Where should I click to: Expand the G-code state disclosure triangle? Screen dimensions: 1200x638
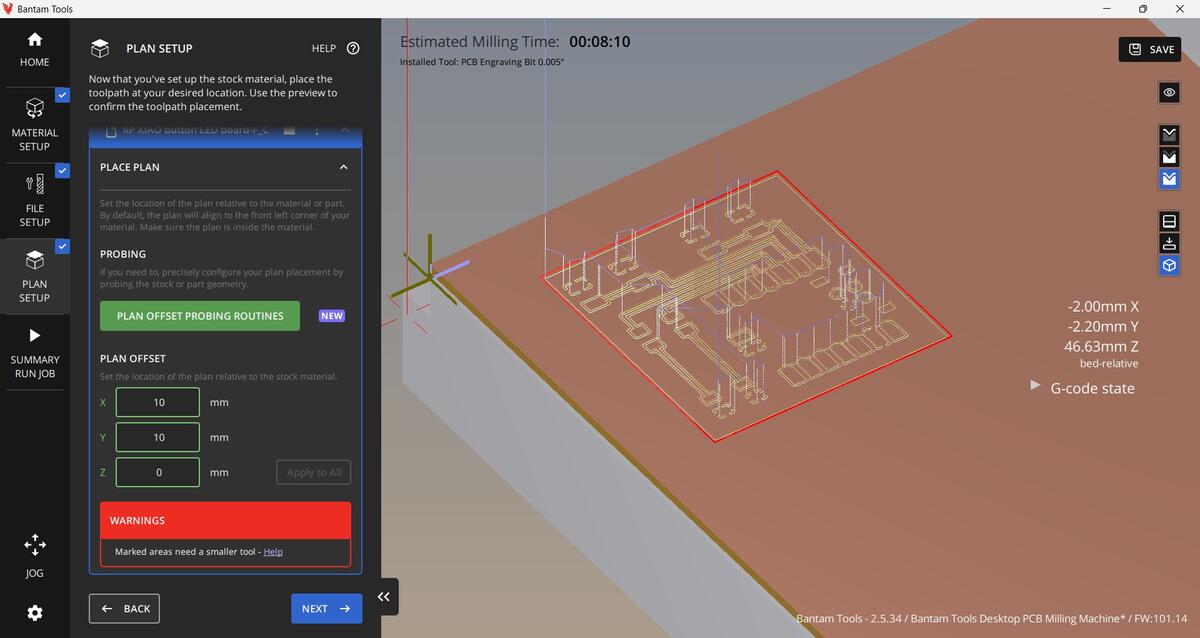tap(1035, 386)
